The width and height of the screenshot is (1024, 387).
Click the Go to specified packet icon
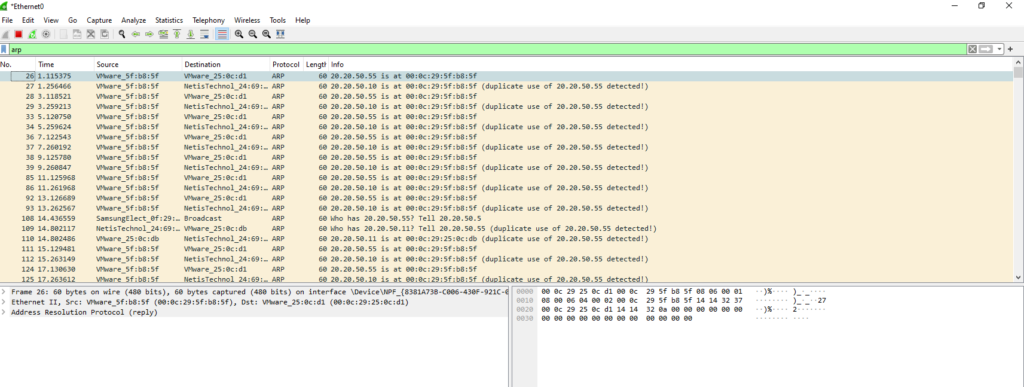tap(163, 34)
